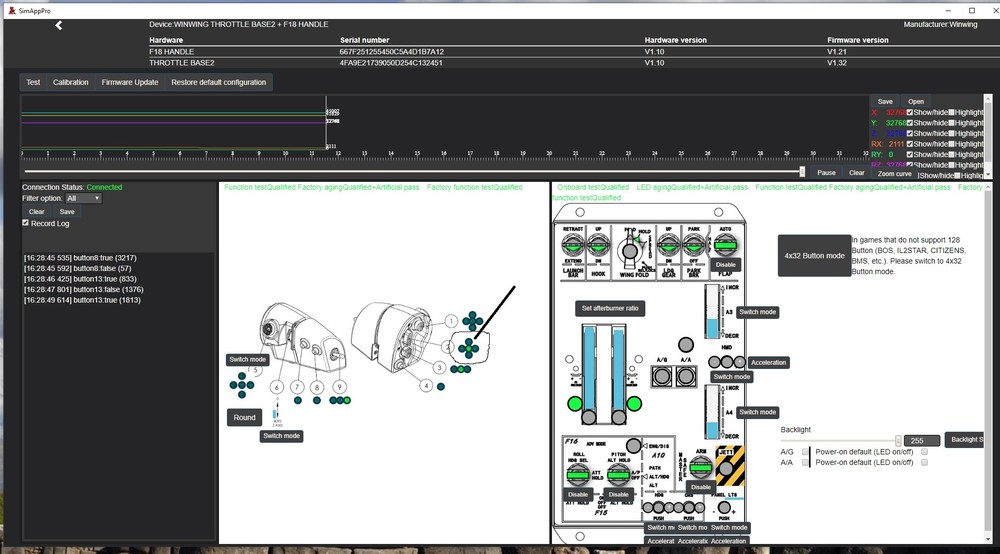1000x554 pixels.
Task: Click Switch mode next to A4 axis
Action: [x=757, y=412]
